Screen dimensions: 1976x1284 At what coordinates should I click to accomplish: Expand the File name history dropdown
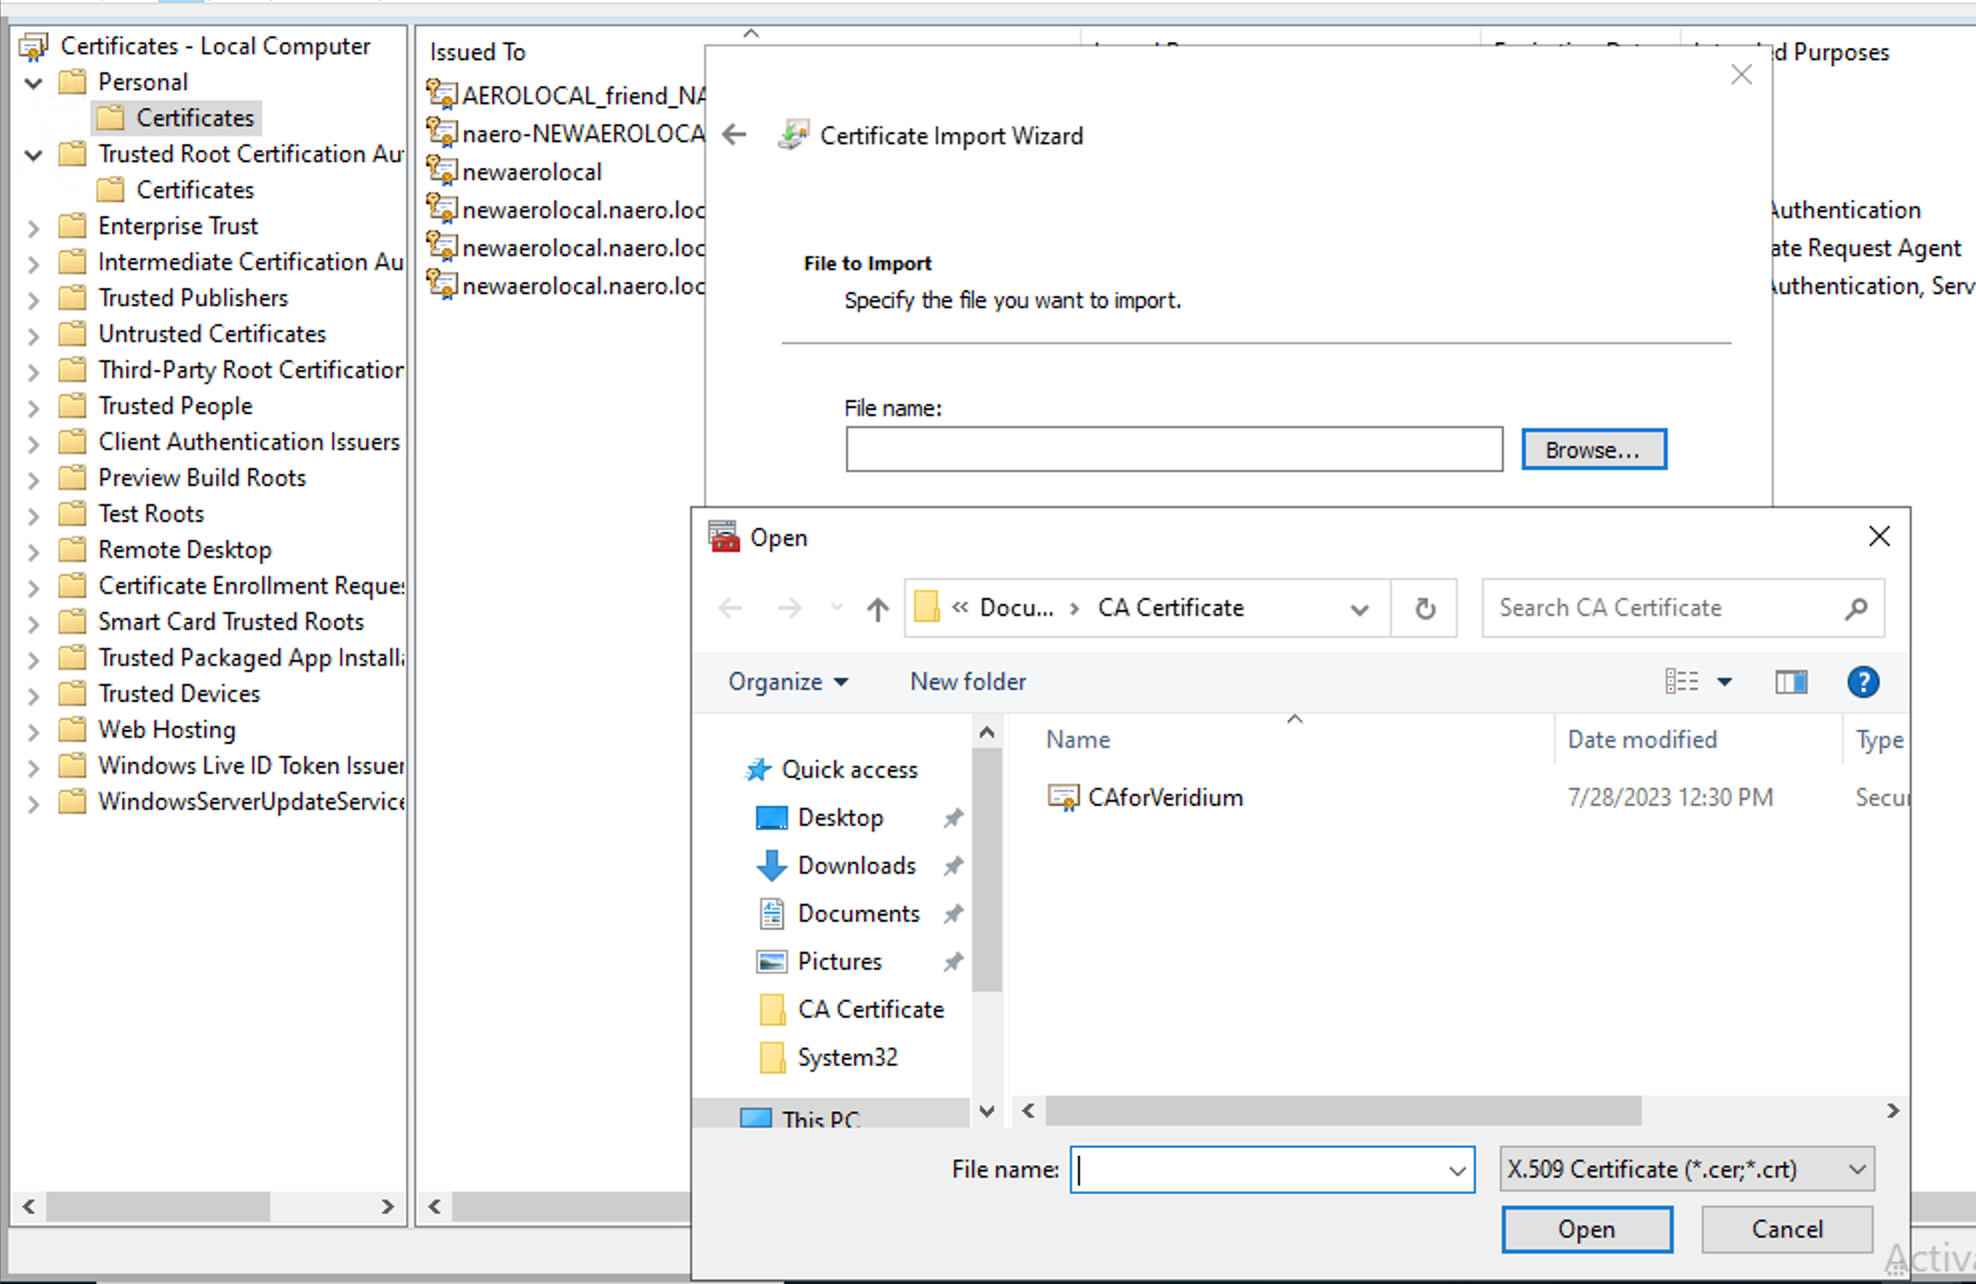tap(1457, 1170)
